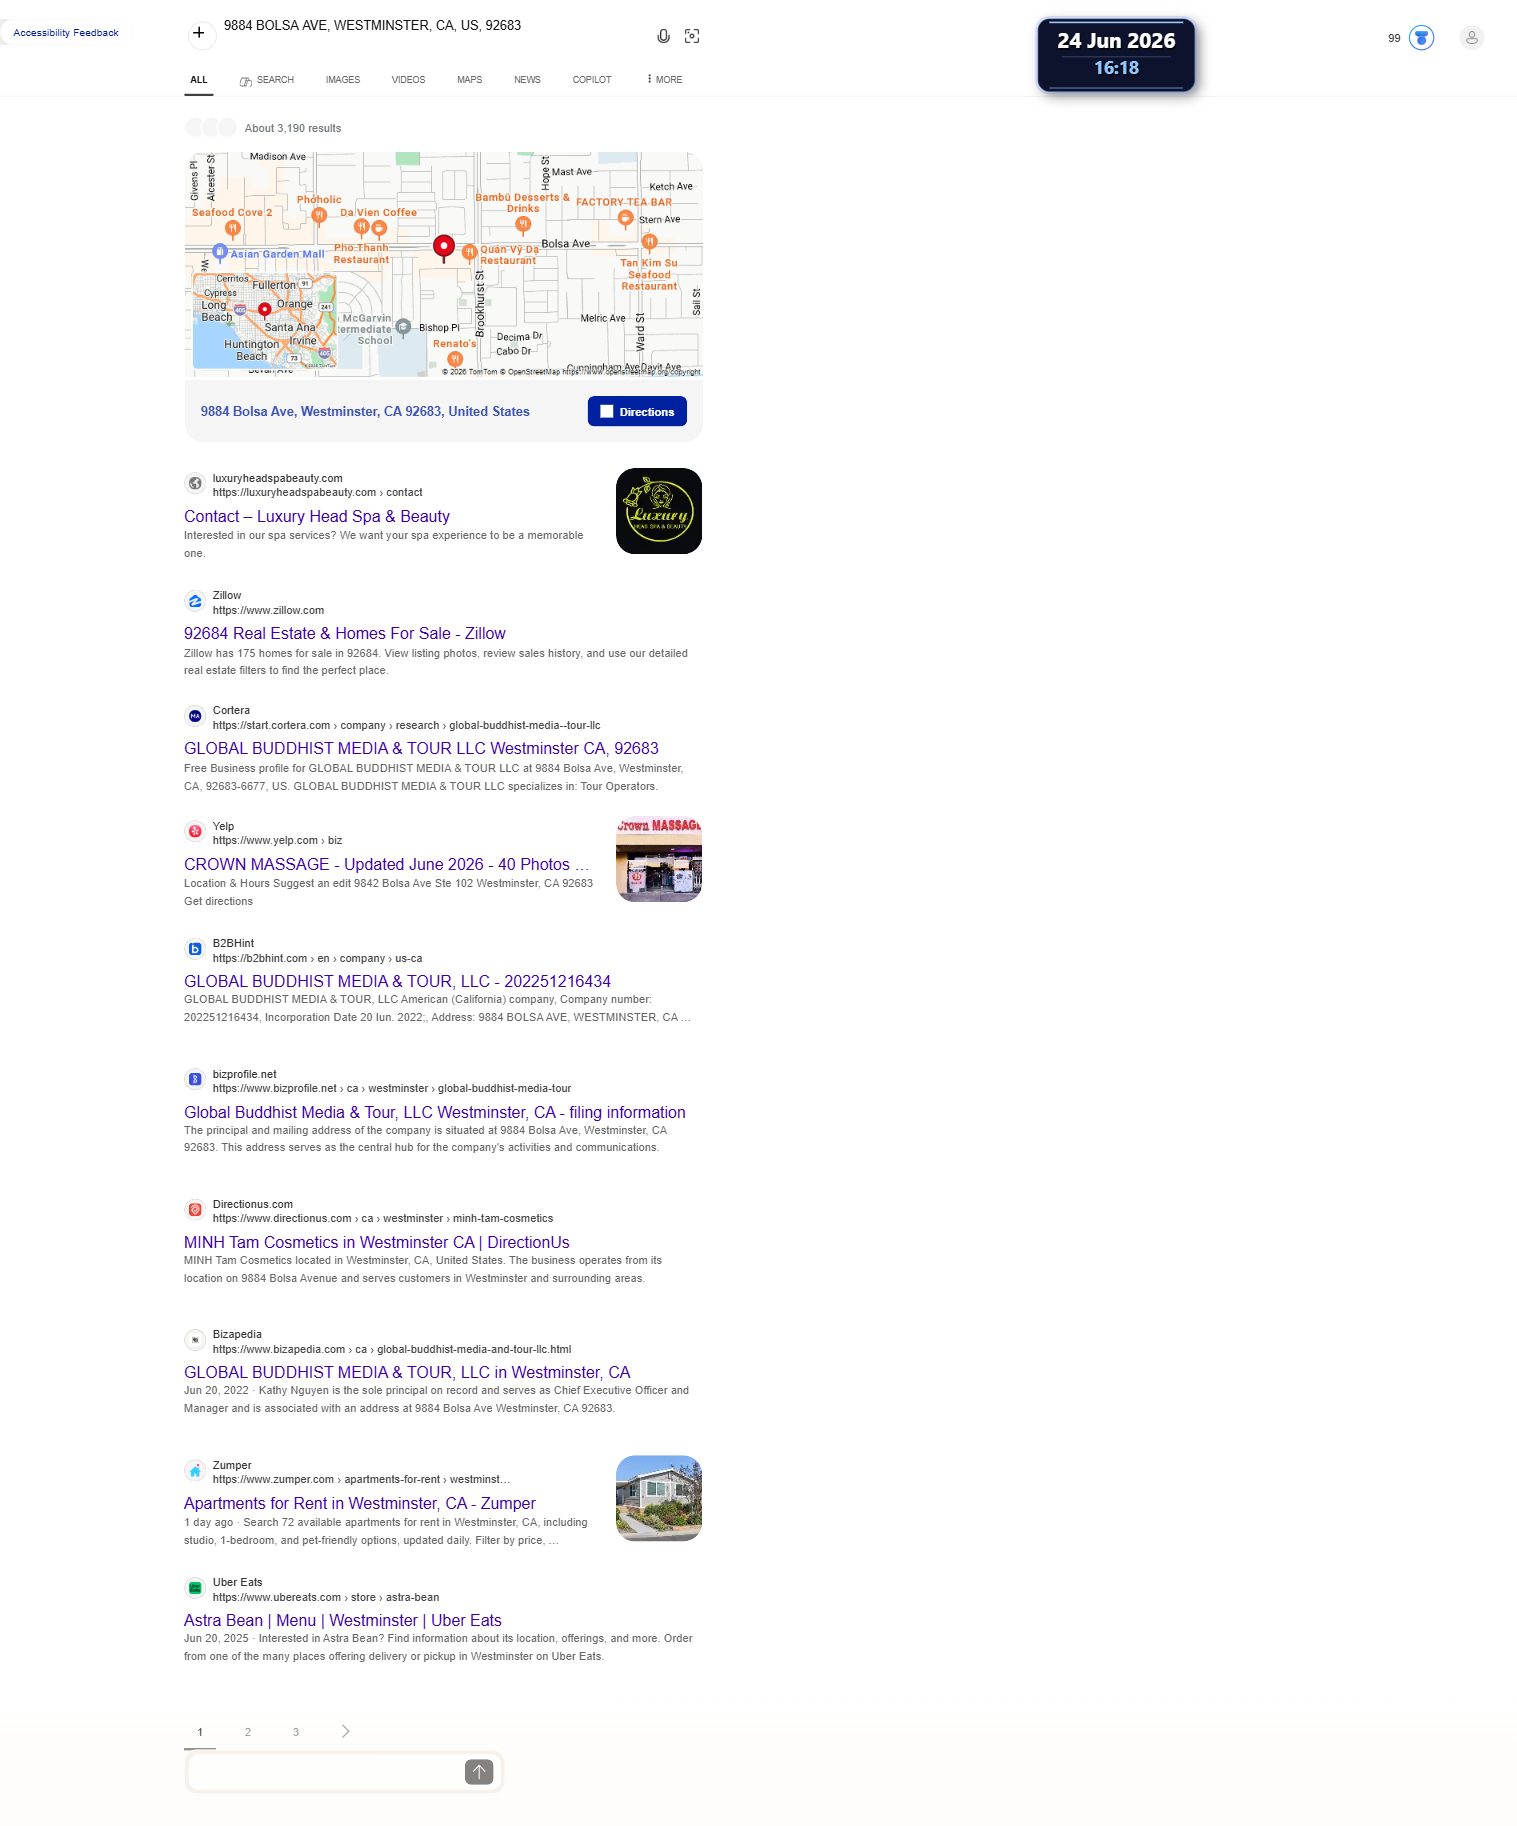
Task: Click the Bambu Desserts & Drinks label
Action: click(x=522, y=203)
